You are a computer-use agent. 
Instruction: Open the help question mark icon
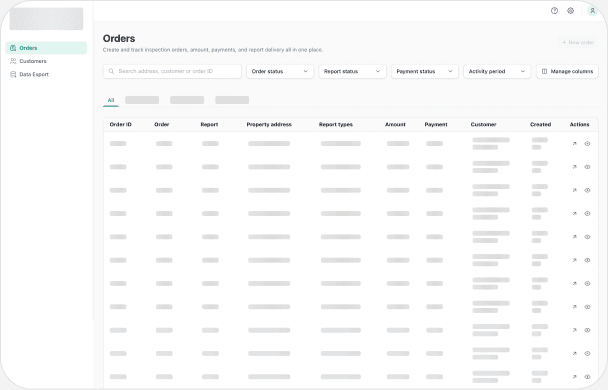tap(554, 11)
